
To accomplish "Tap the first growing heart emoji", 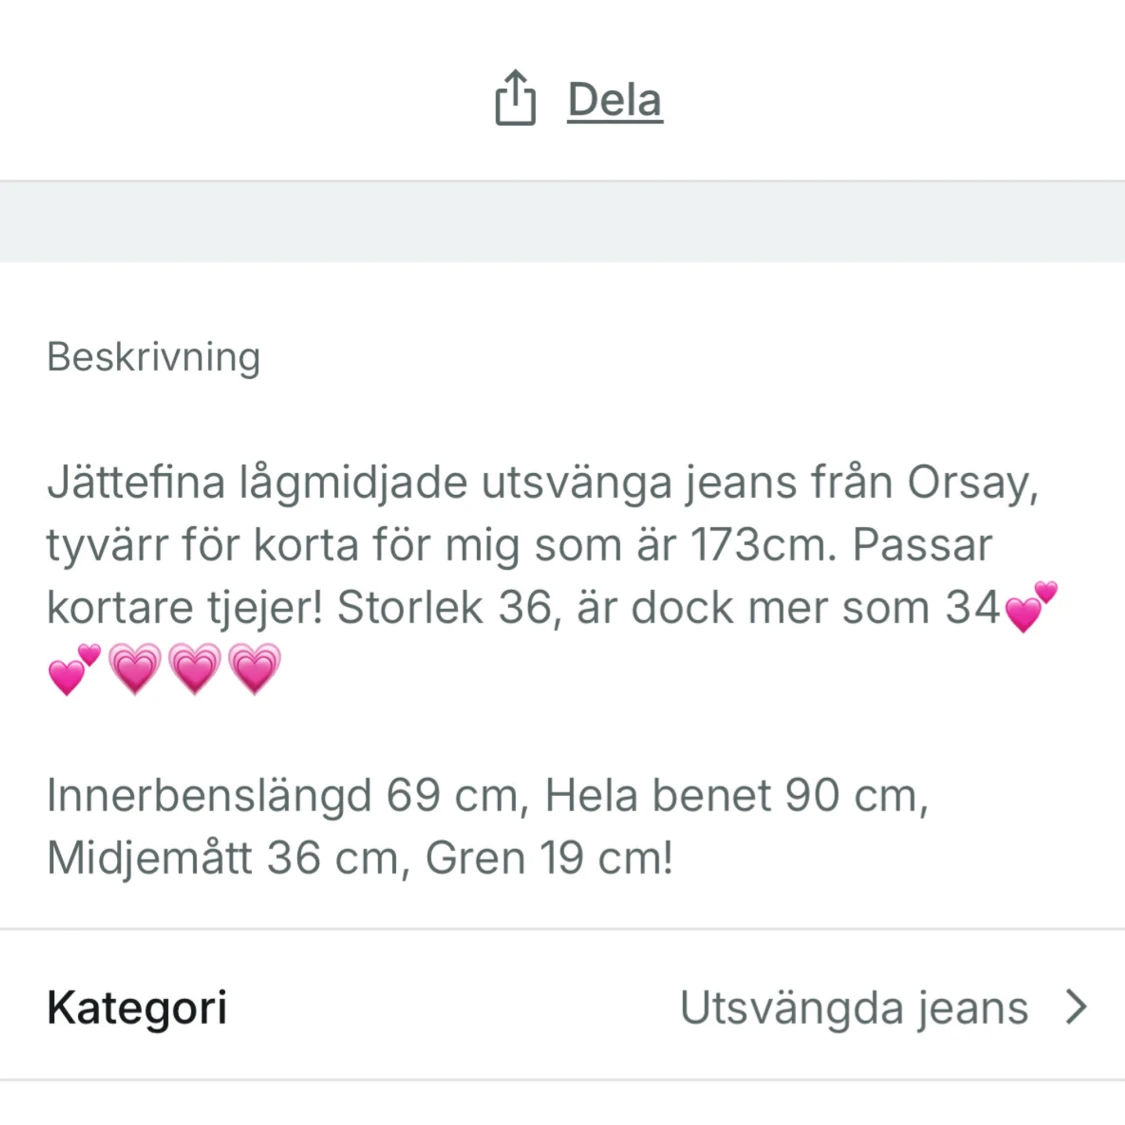I will tap(135, 669).
